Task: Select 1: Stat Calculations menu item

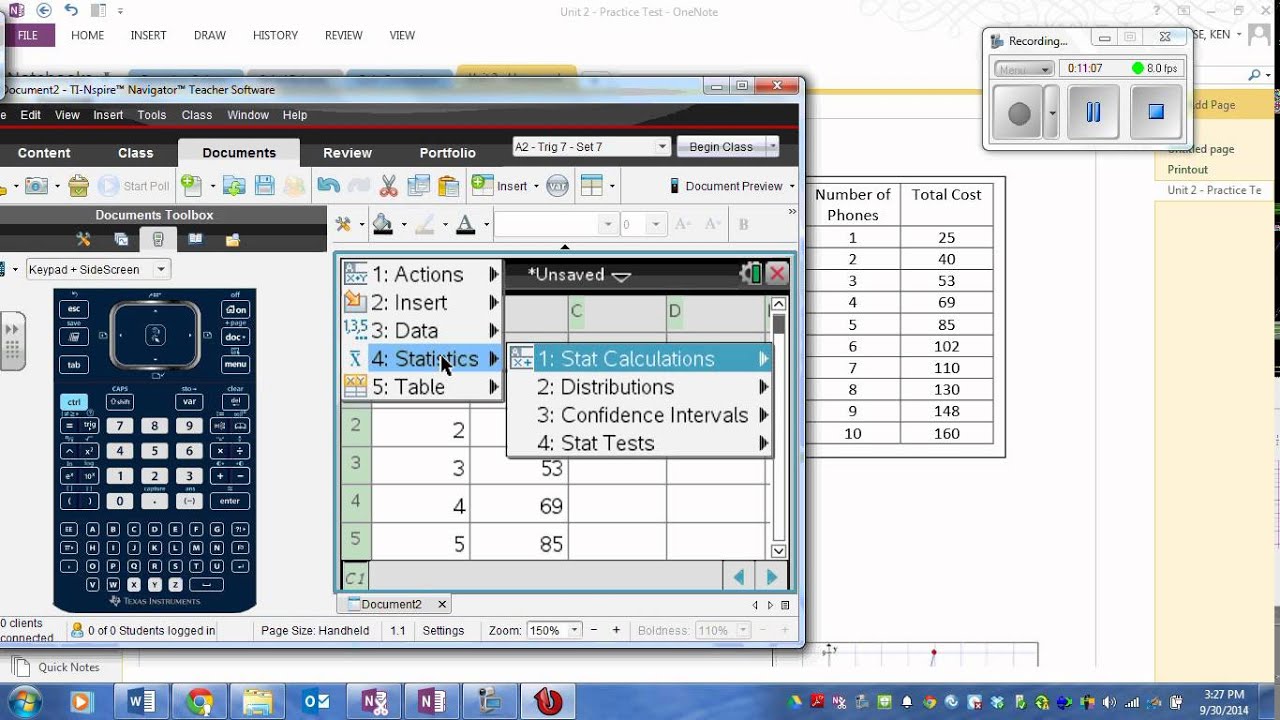Action: [x=640, y=358]
